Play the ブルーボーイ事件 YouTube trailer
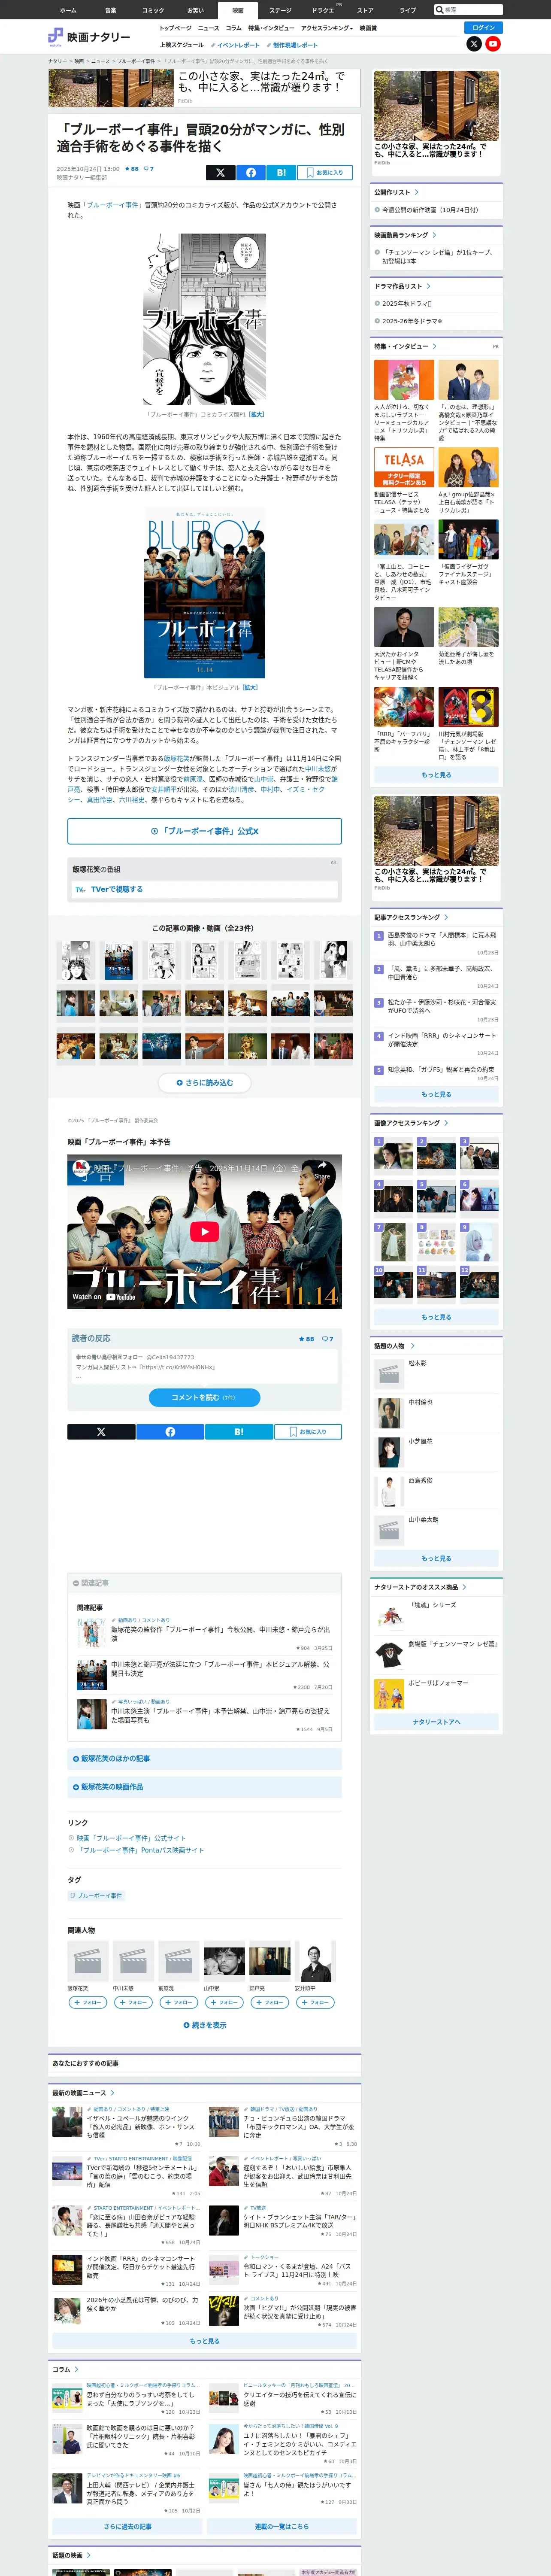 point(205,1232)
